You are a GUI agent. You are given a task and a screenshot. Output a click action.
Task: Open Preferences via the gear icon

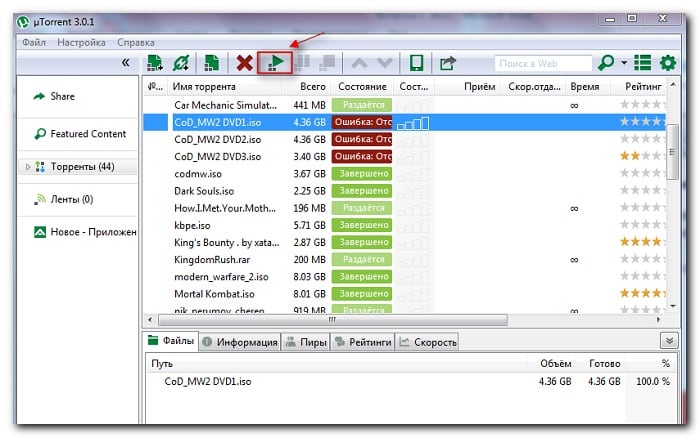coord(668,63)
